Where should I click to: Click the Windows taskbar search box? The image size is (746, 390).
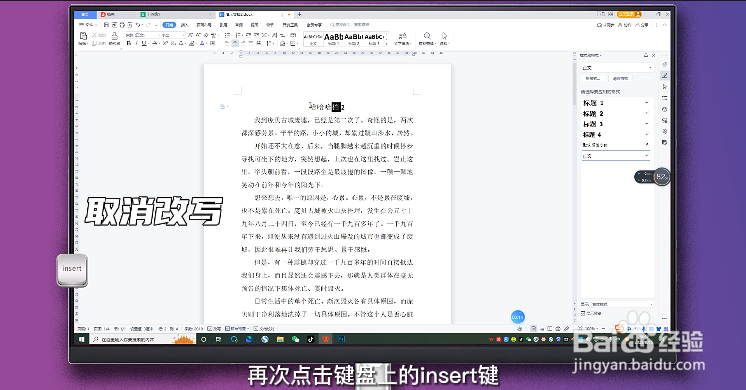(142, 339)
